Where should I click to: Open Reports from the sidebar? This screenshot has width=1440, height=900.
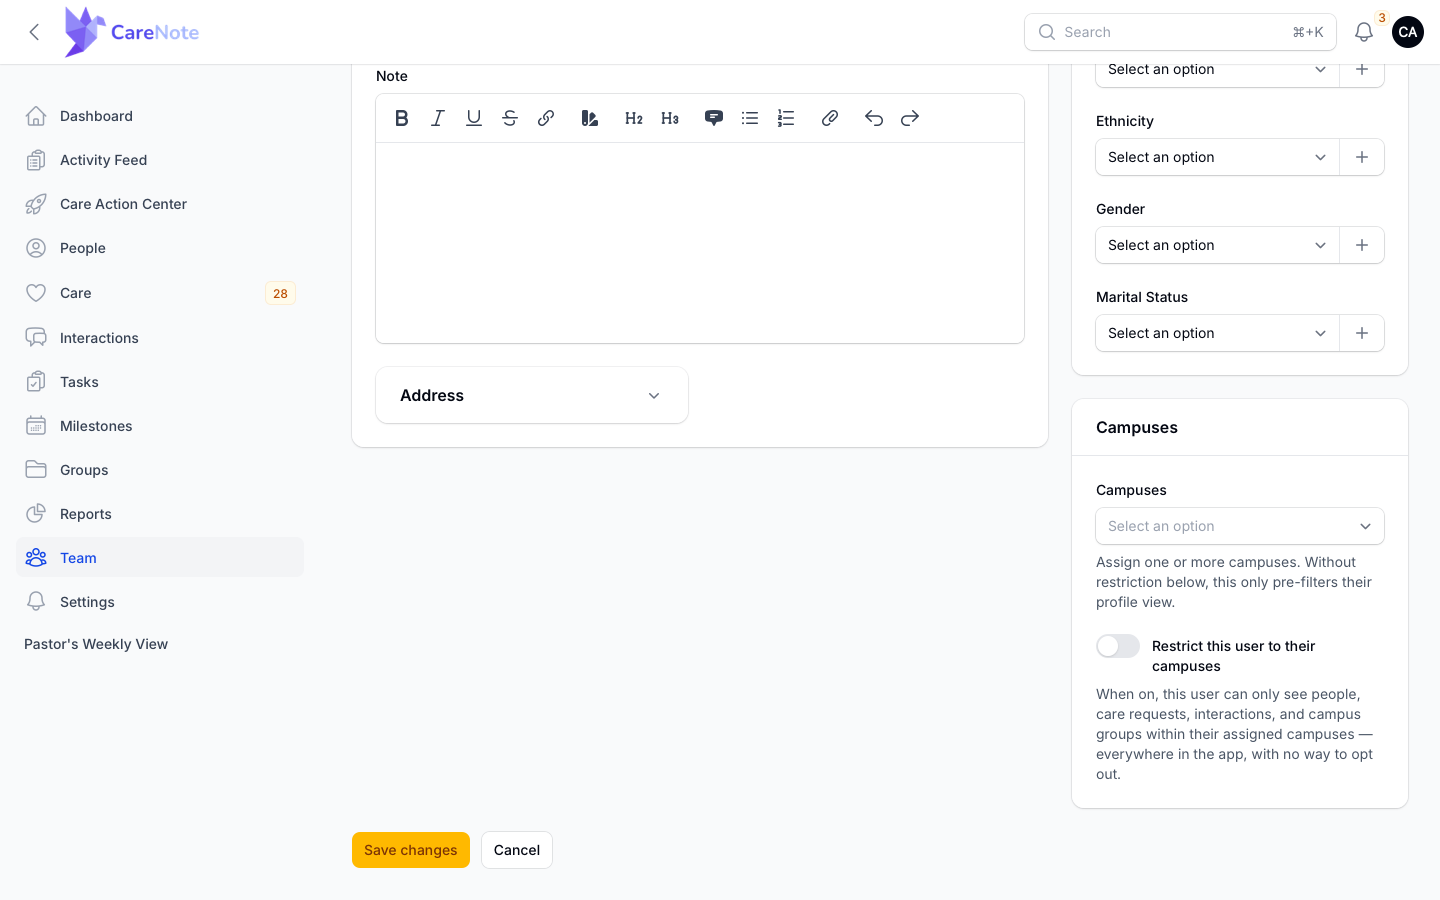click(x=160, y=514)
